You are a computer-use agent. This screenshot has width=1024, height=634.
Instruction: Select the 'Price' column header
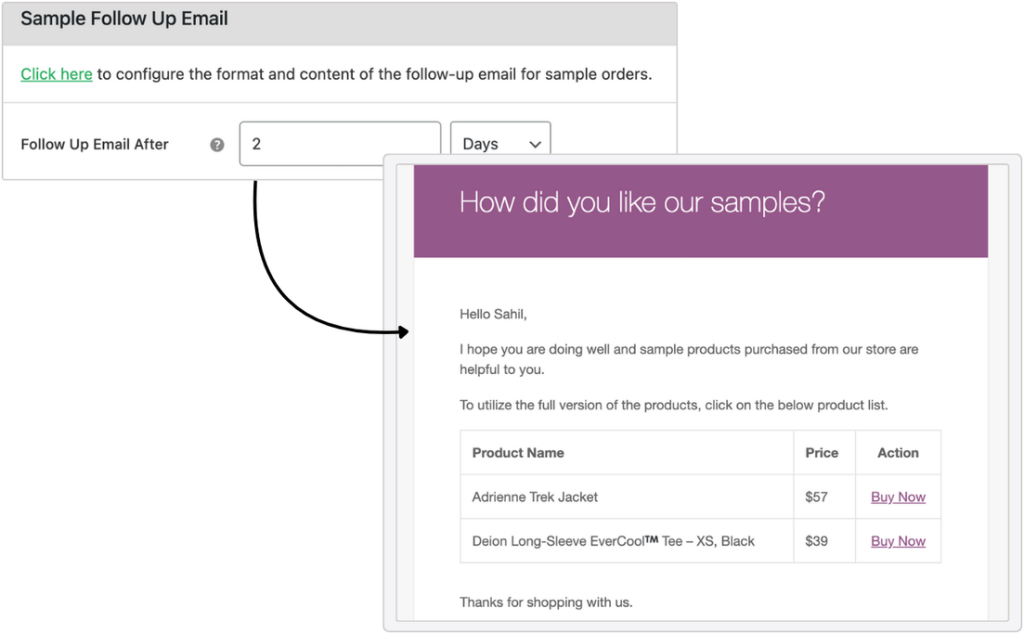click(x=822, y=453)
